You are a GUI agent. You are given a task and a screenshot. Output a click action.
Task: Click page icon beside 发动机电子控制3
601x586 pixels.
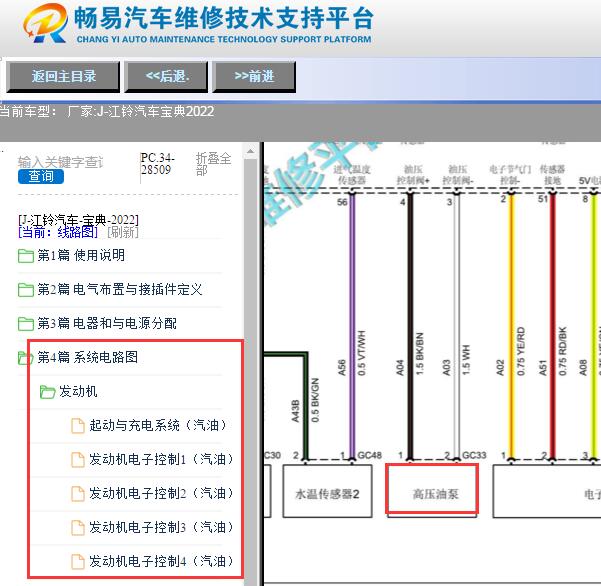click(78, 528)
